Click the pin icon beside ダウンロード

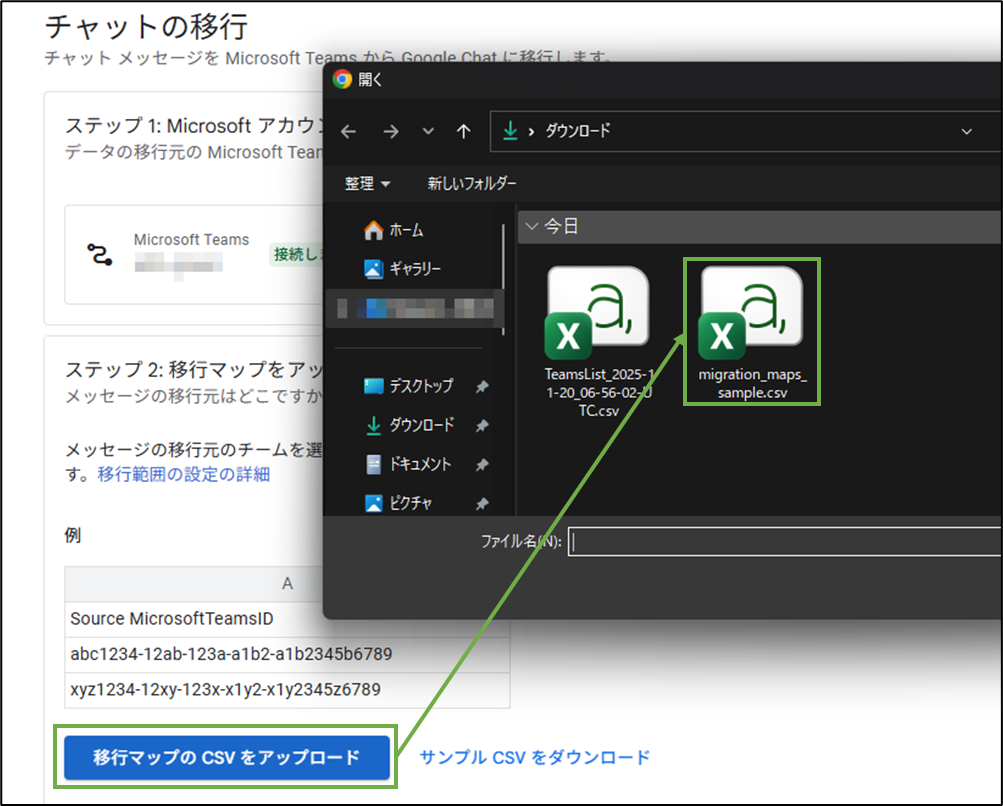click(482, 425)
